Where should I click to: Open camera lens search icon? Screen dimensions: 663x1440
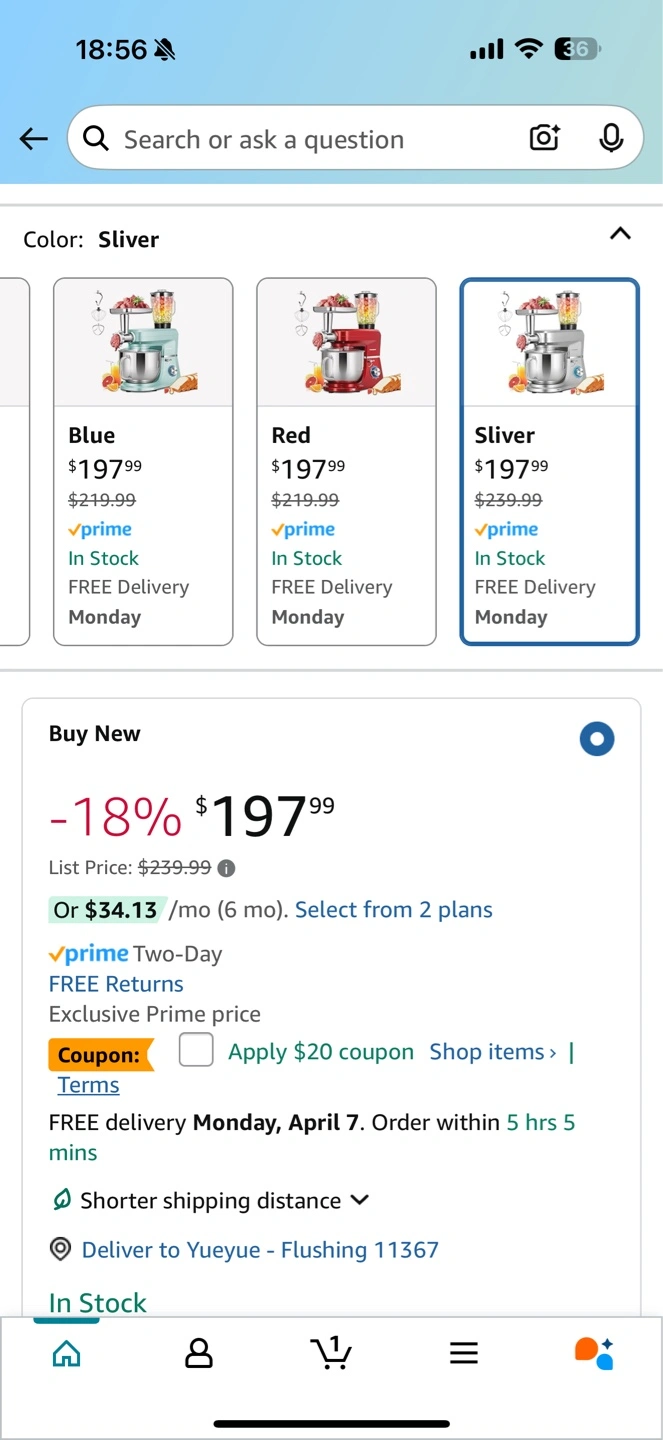click(544, 138)
